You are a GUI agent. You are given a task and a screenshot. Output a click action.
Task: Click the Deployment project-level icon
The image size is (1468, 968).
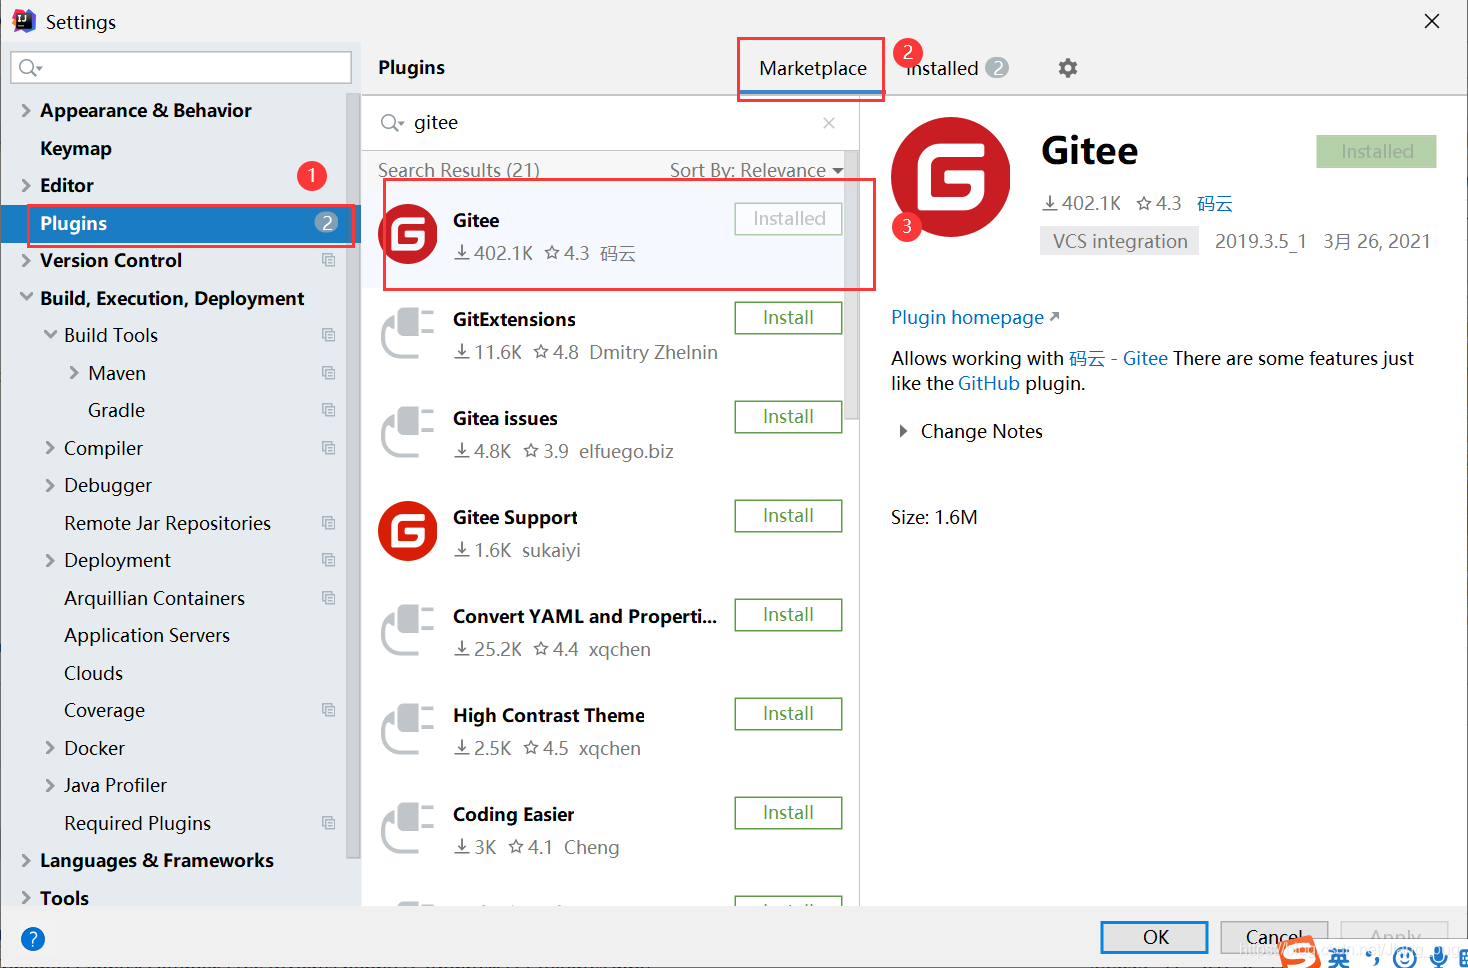click(x=328, y=560)
